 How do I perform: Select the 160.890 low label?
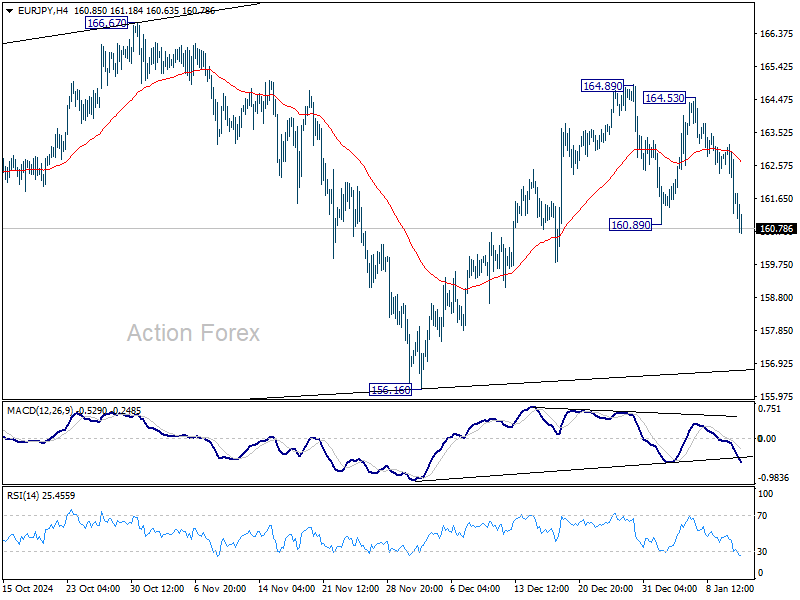coord(631,224)
